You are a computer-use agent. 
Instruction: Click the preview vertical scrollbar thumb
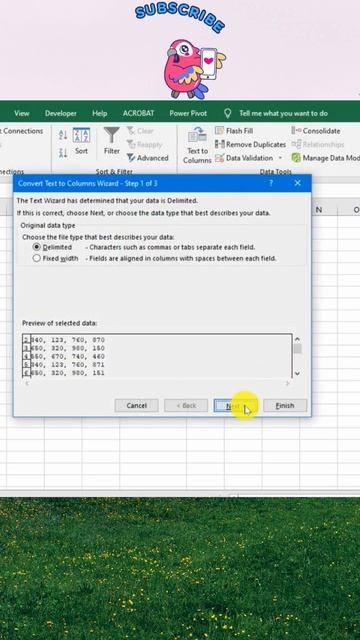[298, 349]
